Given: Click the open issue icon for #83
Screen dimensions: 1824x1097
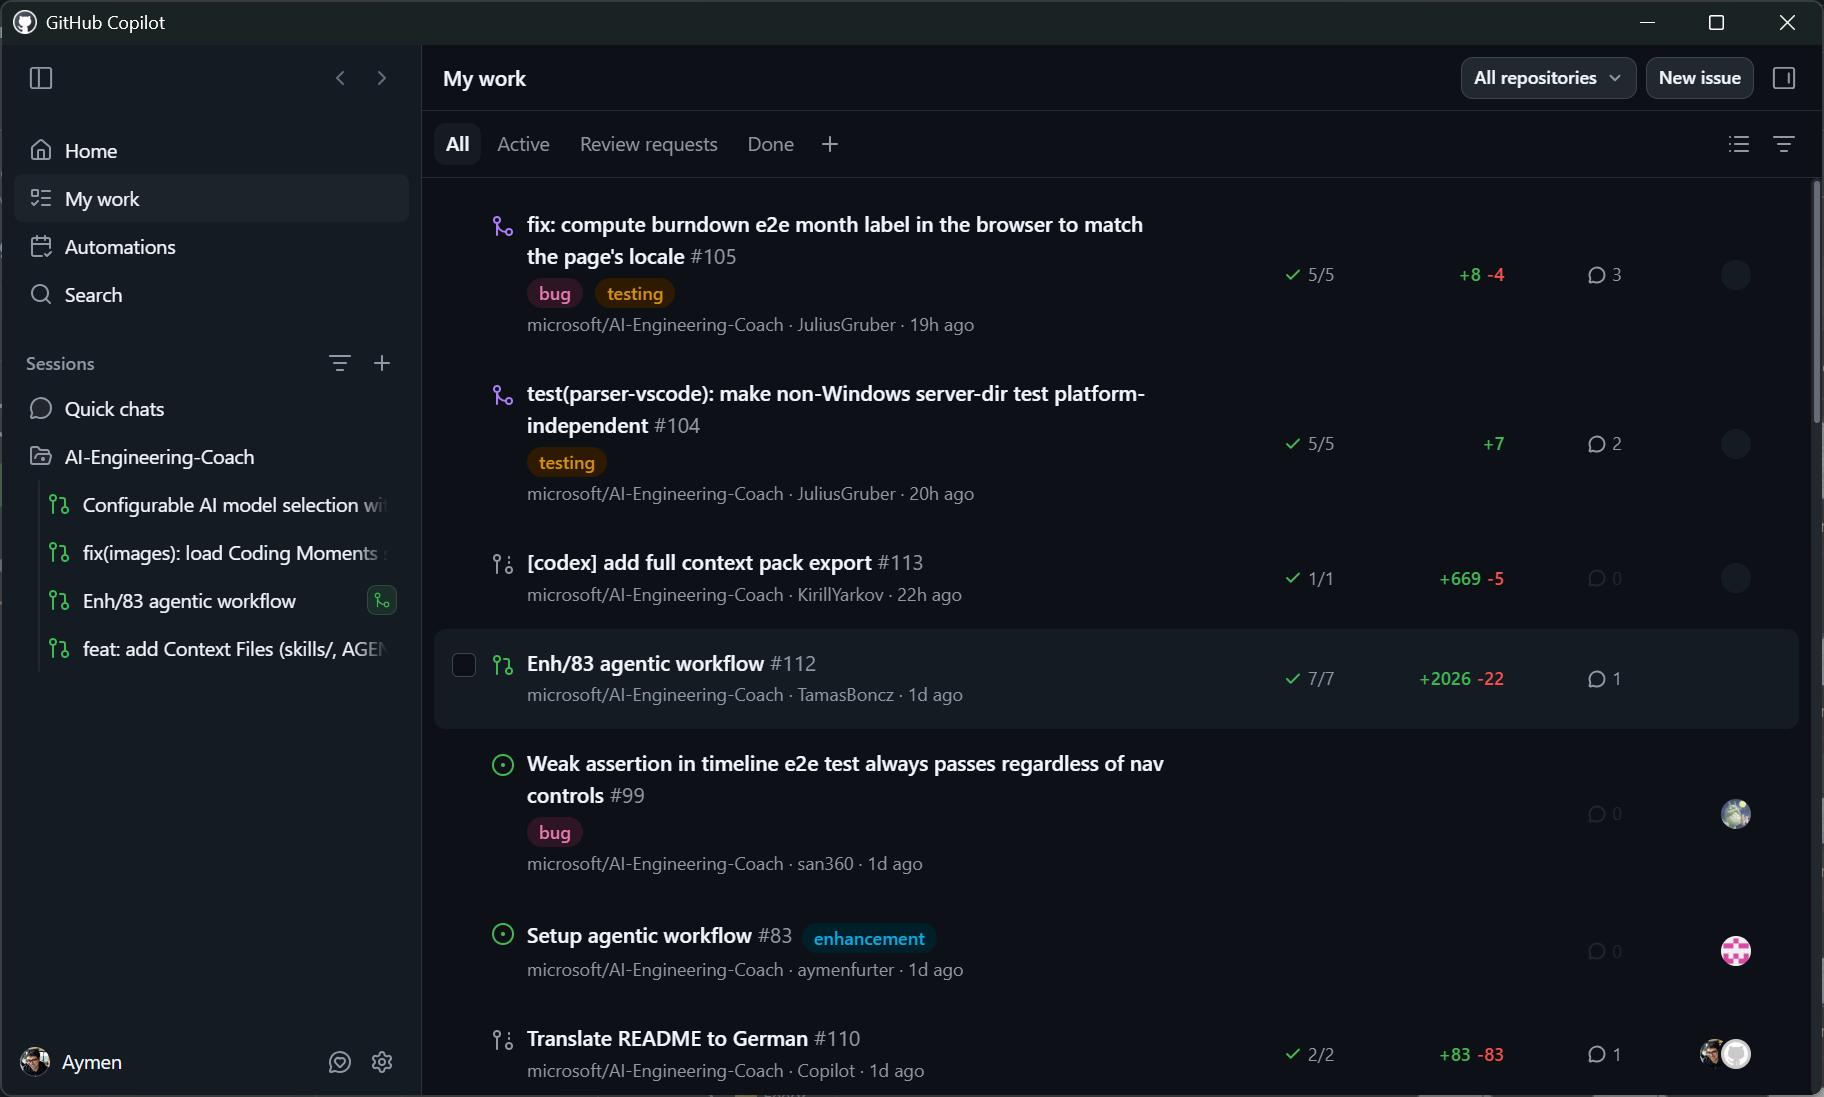Looking at the screenshot, I should [503, 935].
